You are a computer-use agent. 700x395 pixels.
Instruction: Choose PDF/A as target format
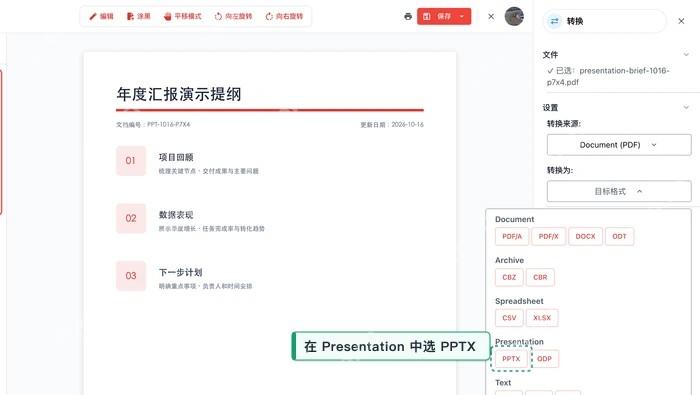[x=512, y=237]
